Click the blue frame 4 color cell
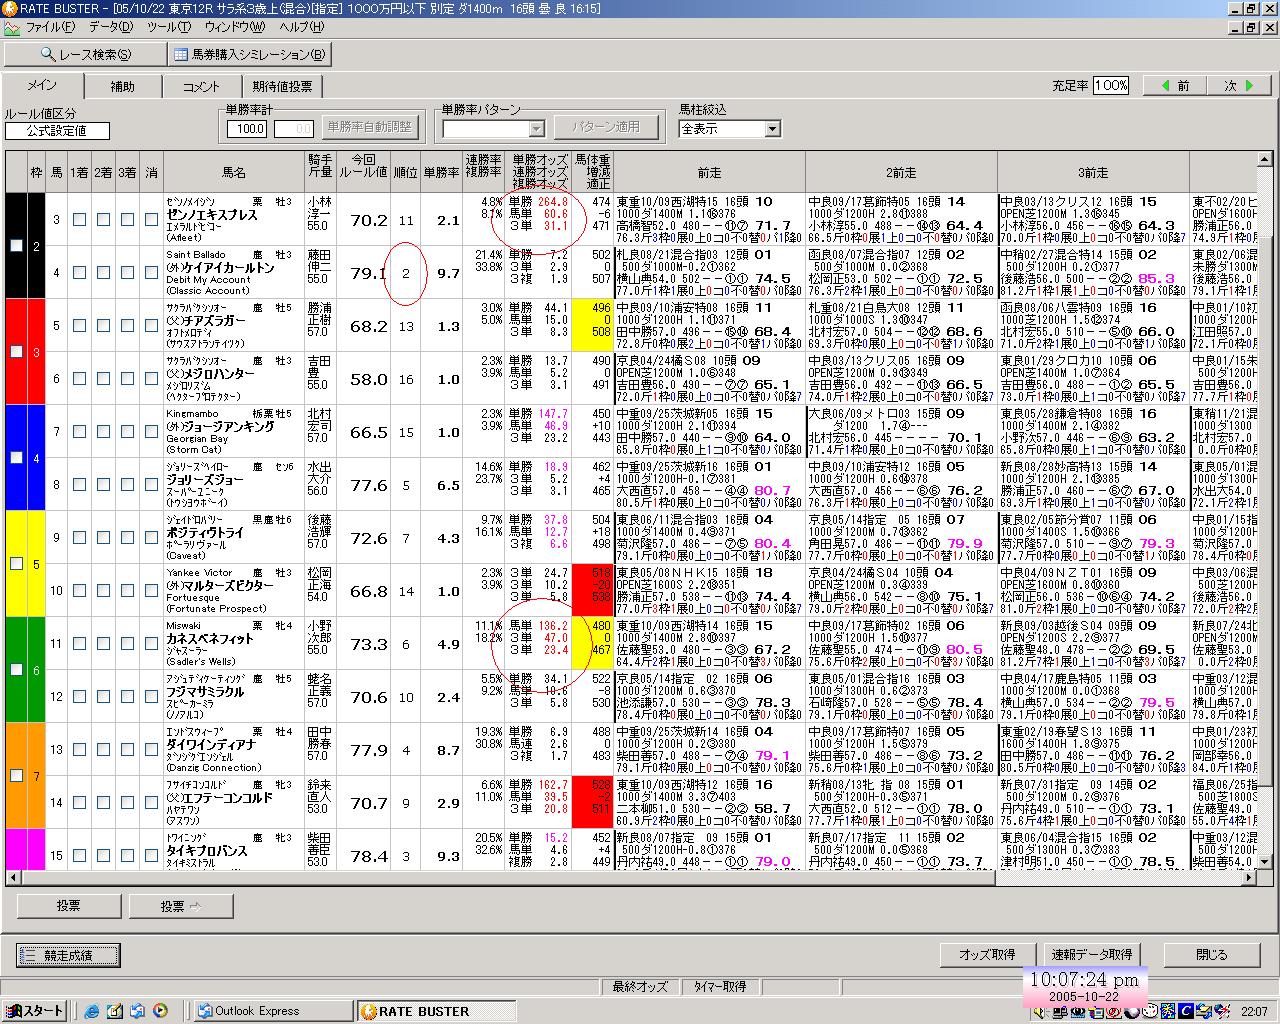Viewport: 1280px width, 1024px height. pos(37,458)
